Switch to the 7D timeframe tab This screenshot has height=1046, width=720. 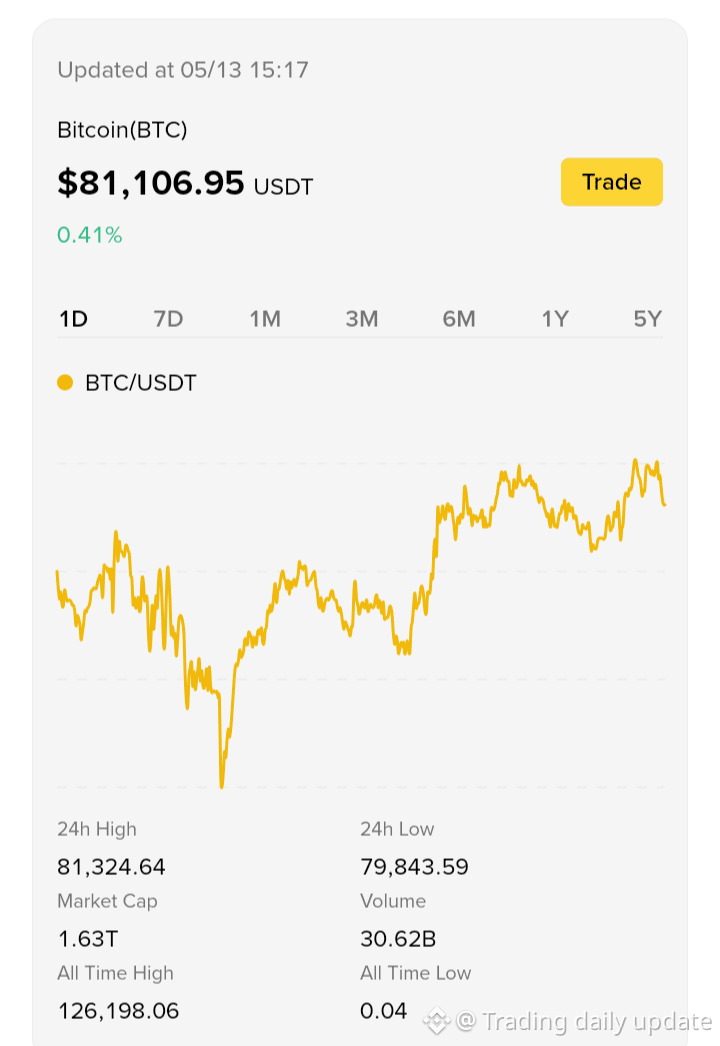[168, 319]
